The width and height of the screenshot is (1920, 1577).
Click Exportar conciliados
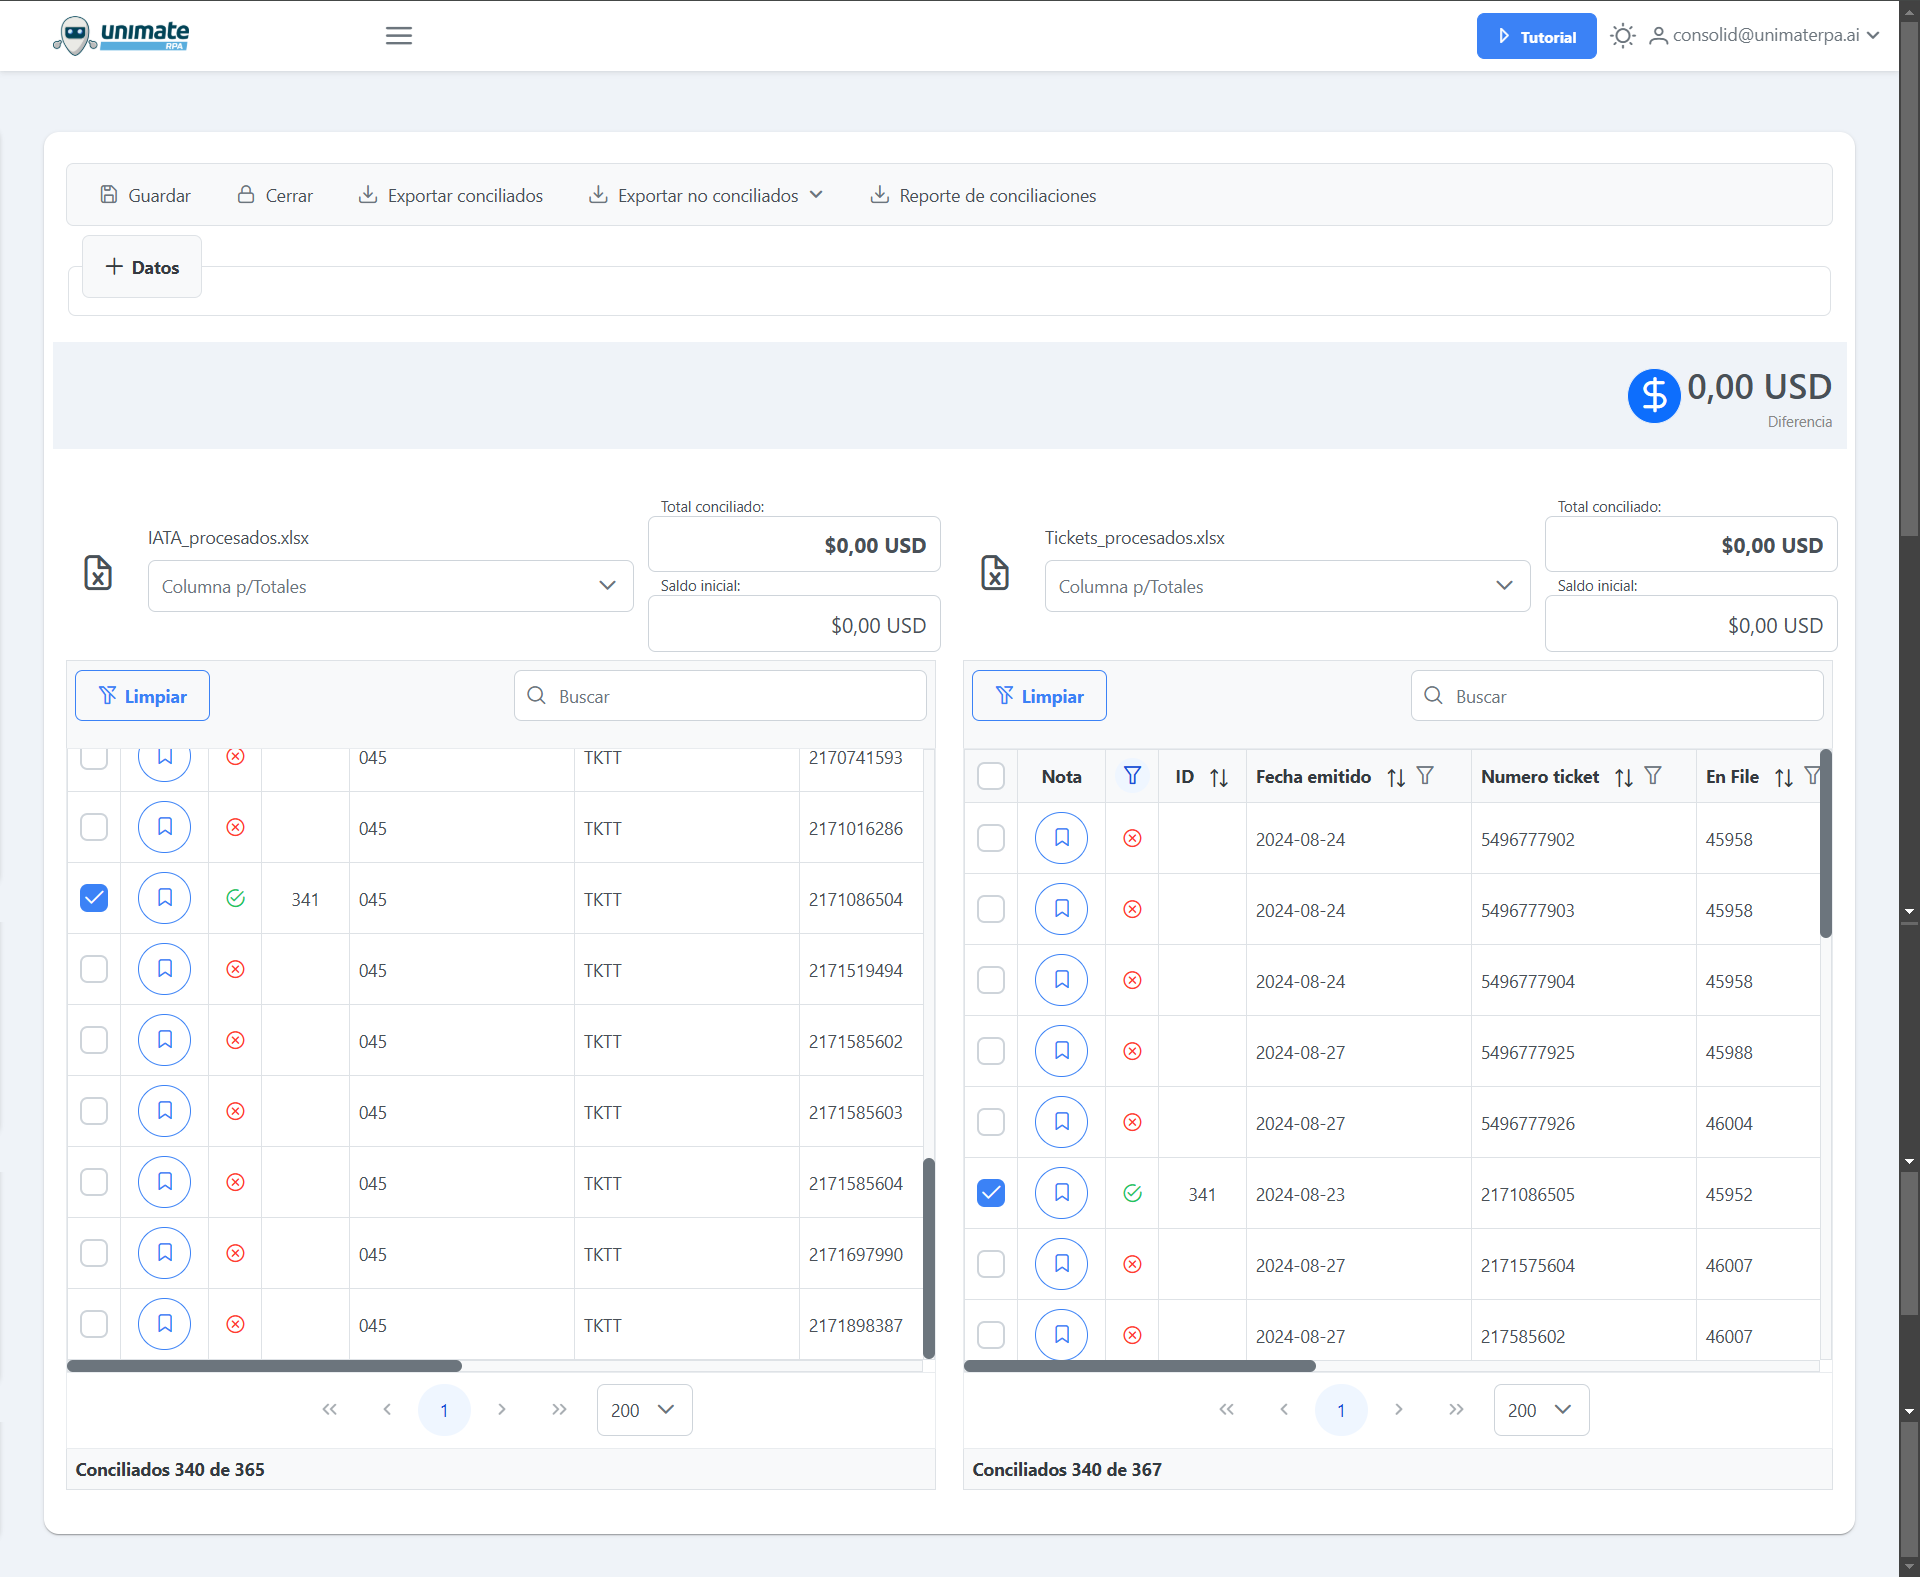pos(451,195)
